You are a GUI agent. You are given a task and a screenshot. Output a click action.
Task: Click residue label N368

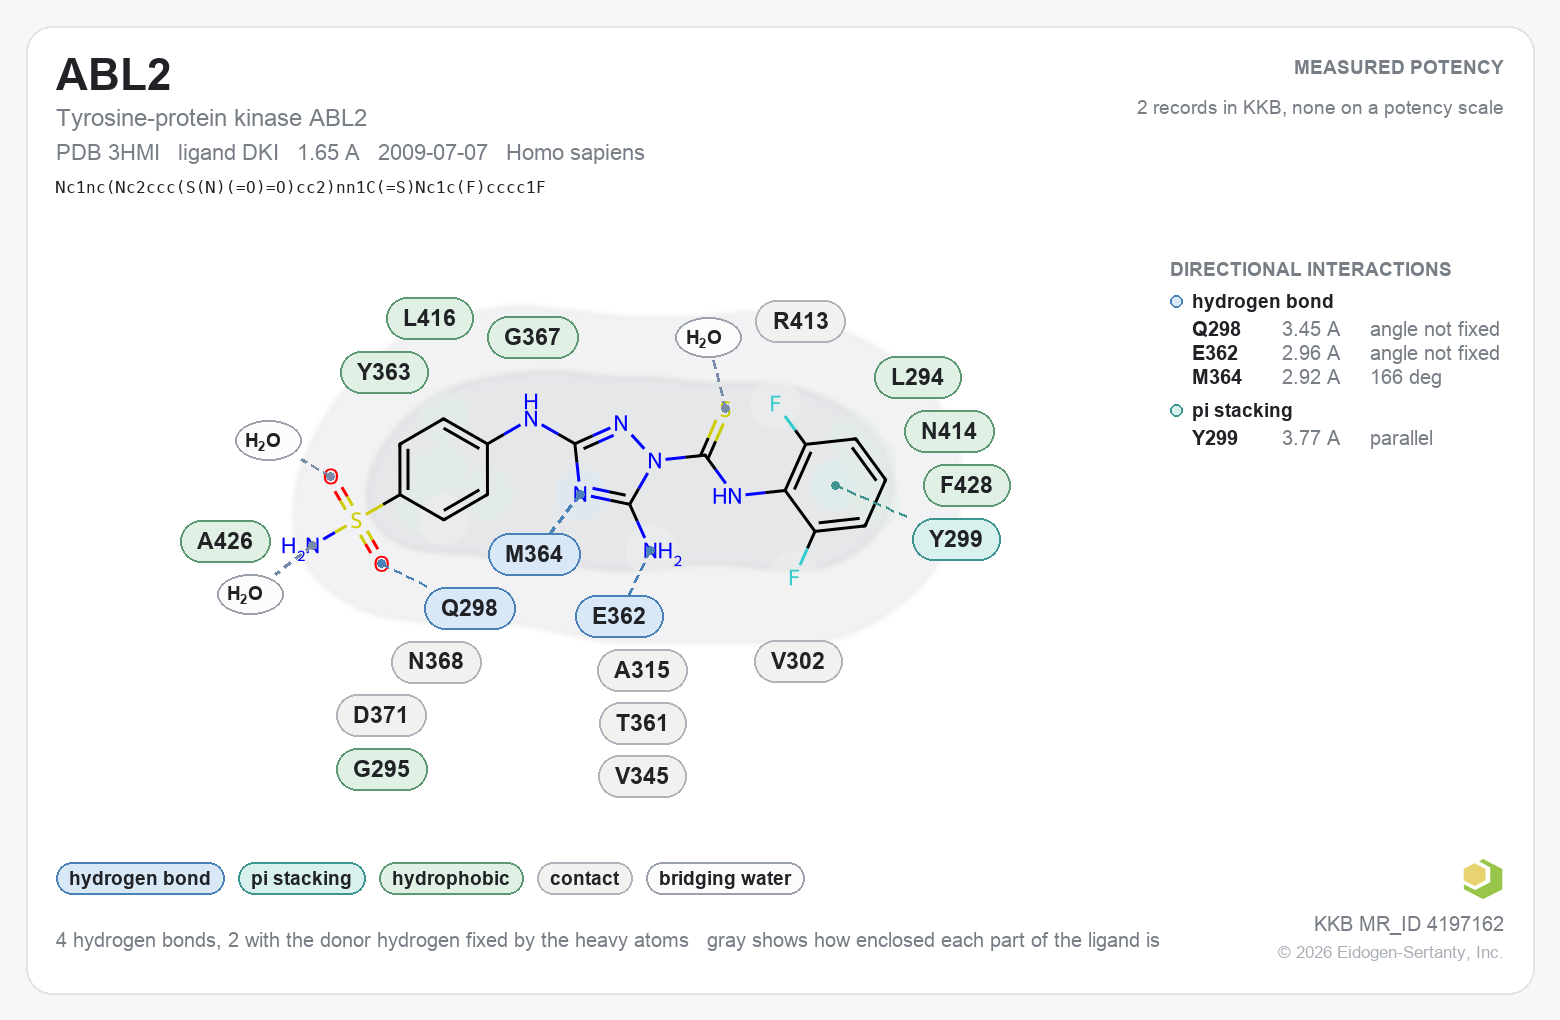(x=437, y=662)
